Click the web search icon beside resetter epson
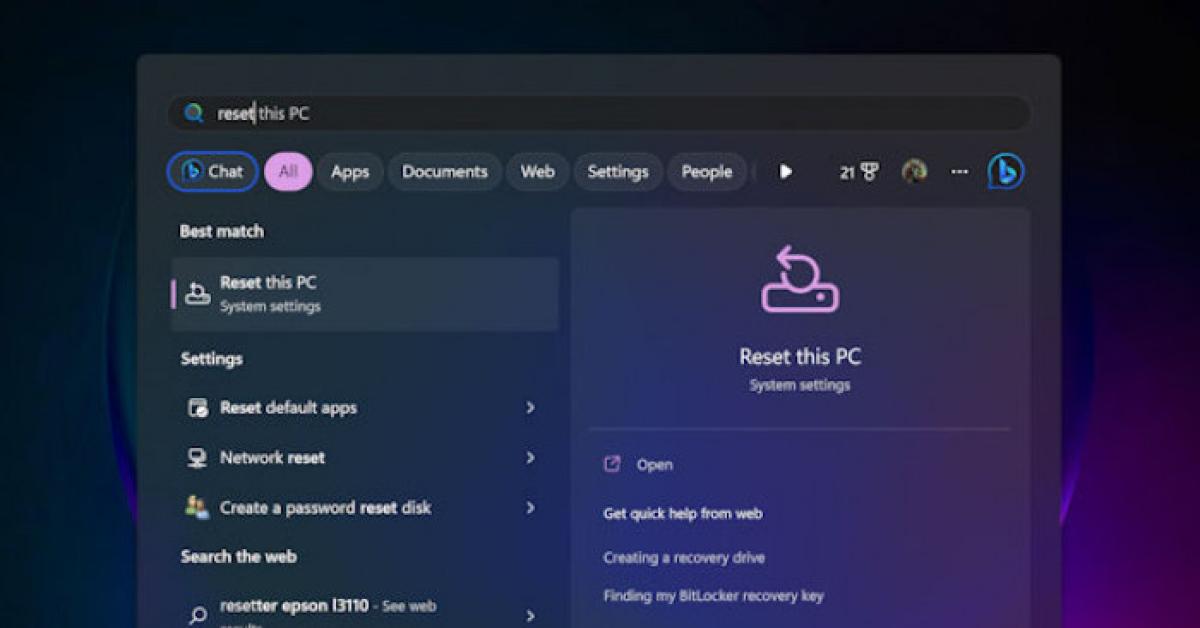This screenshot has width=1200, height=628. tap(198, 615)
